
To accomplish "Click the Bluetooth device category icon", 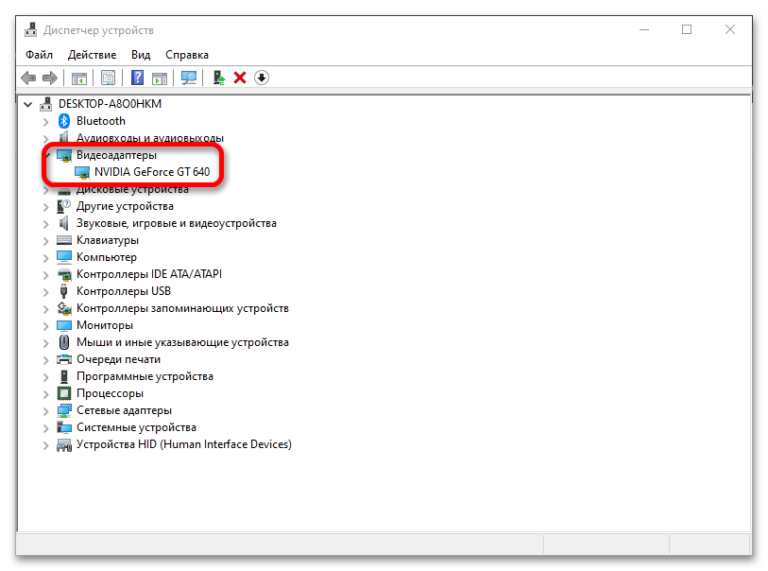I will (x=65, y=121).
